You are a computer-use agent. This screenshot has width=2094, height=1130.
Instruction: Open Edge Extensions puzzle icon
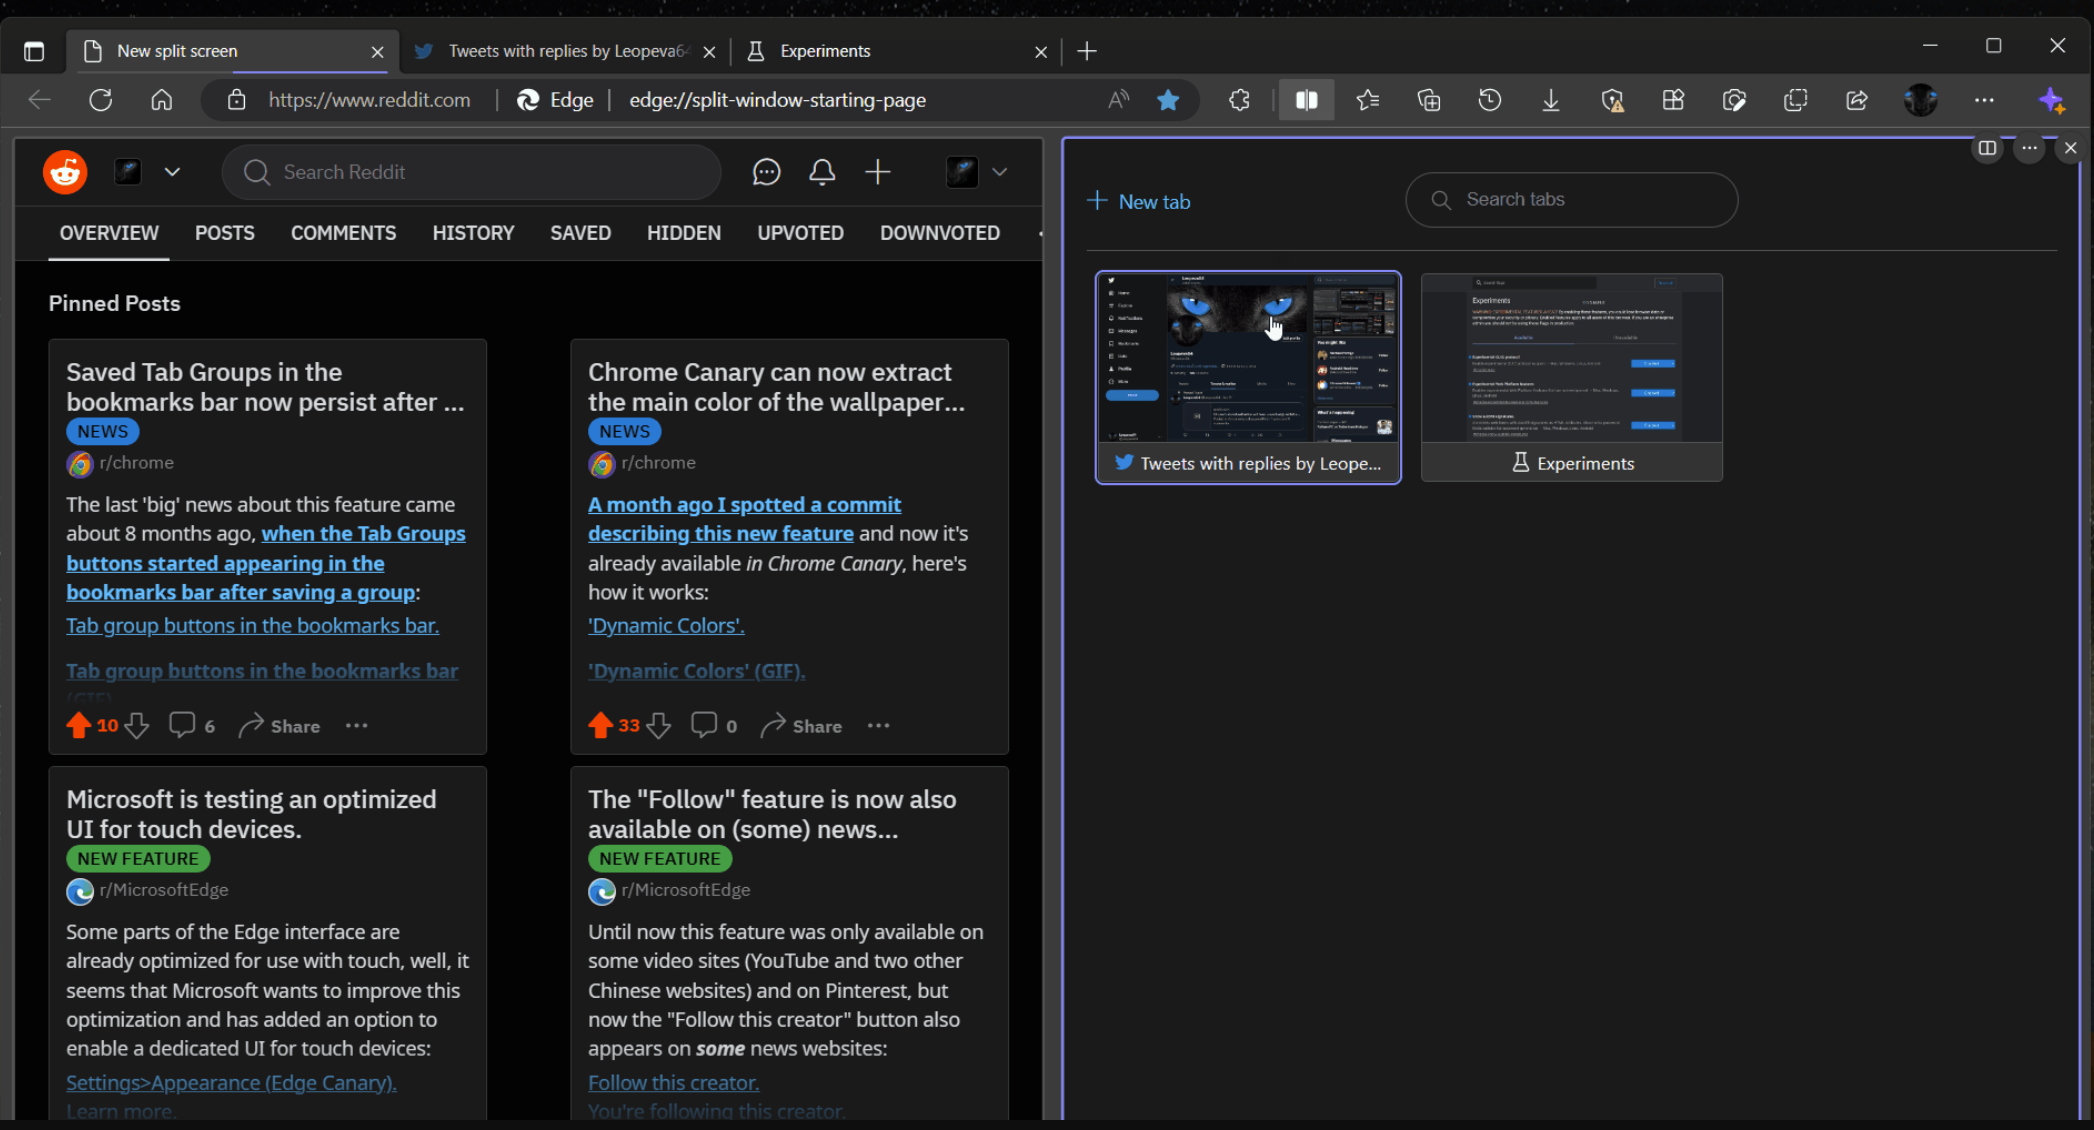tap(1239, 100)
